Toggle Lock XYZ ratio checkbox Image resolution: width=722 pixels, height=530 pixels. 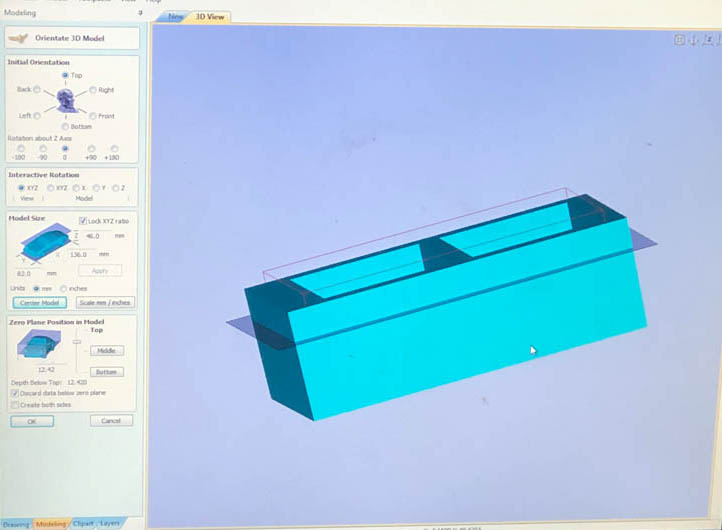83,221
